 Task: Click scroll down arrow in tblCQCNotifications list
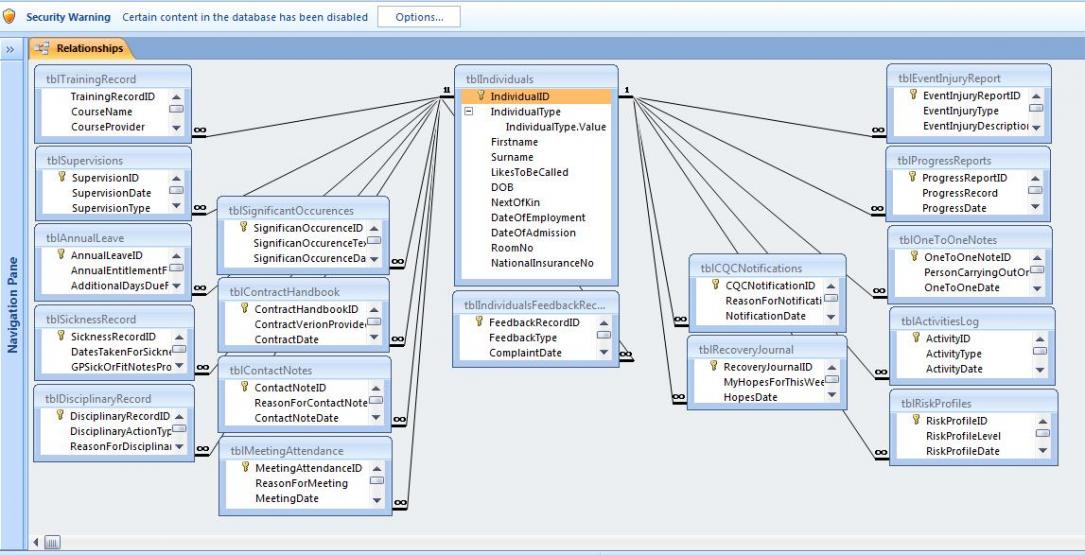(x=830, y=317)
